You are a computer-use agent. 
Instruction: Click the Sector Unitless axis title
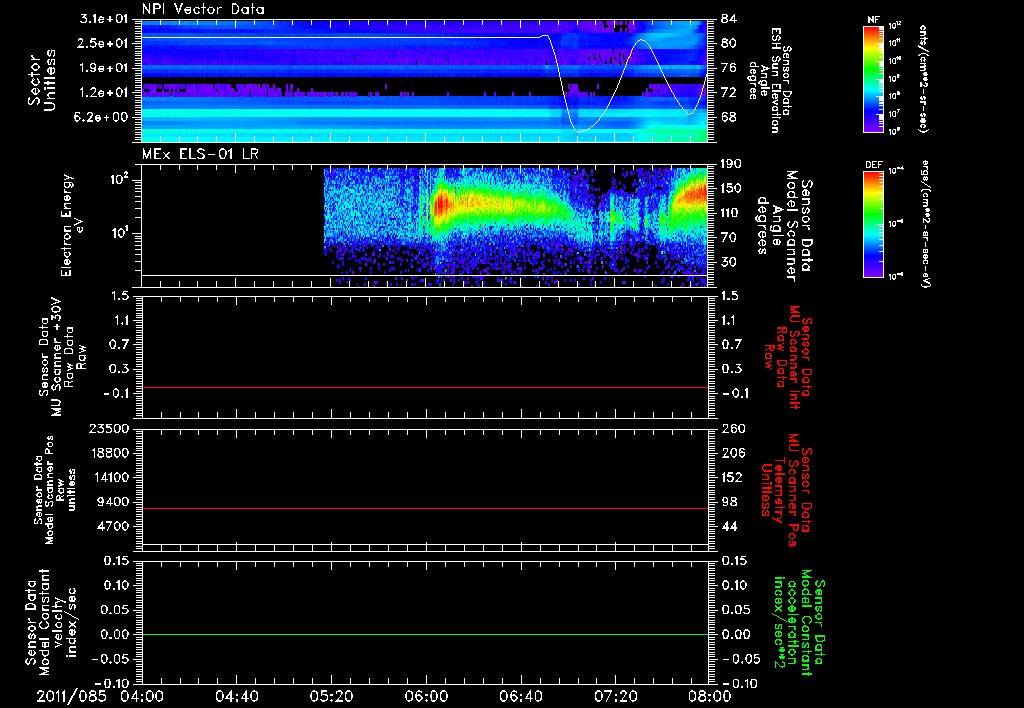tap(42, 80)
